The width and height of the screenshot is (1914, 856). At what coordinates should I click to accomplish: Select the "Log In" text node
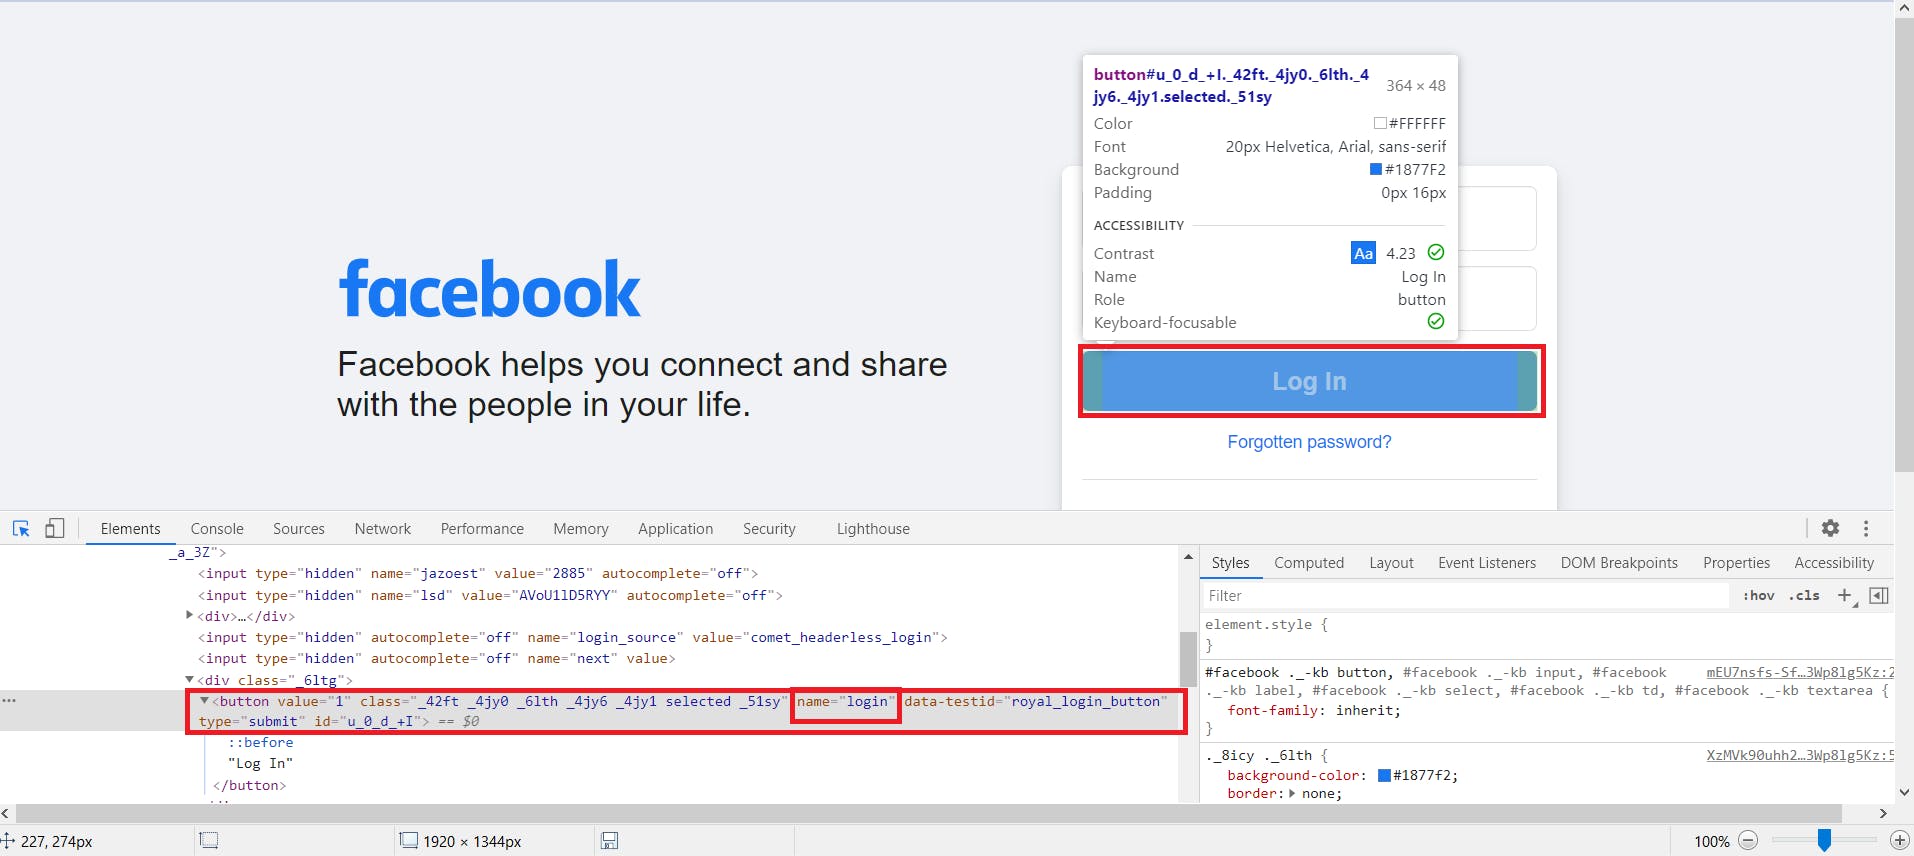pos(260,763)
